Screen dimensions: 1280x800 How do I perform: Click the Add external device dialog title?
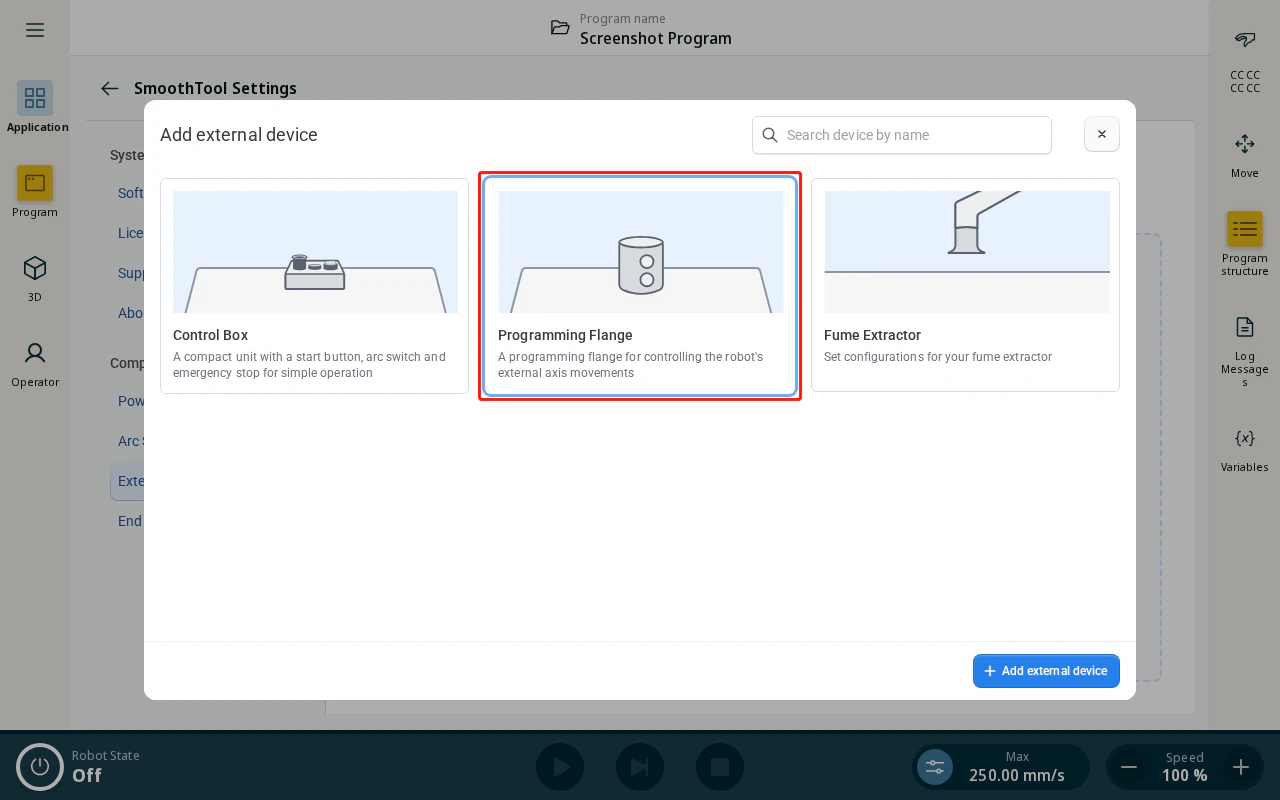[239, 135]
